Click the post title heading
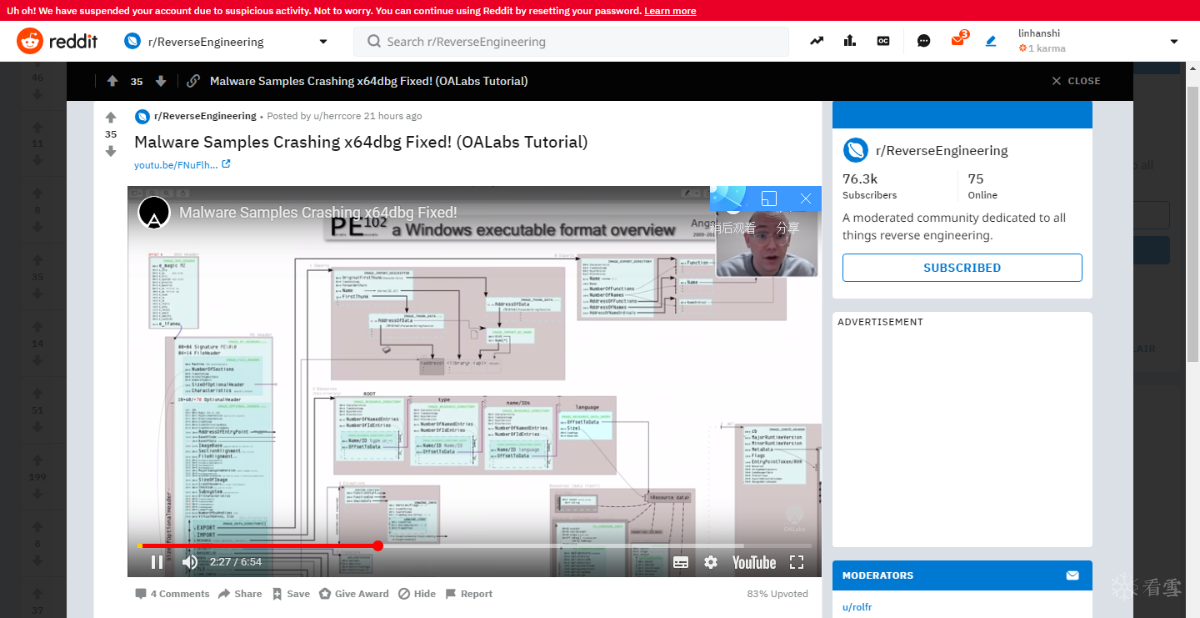The width and height of the screenshot is (1200, 618). click(x=361, y=142)
